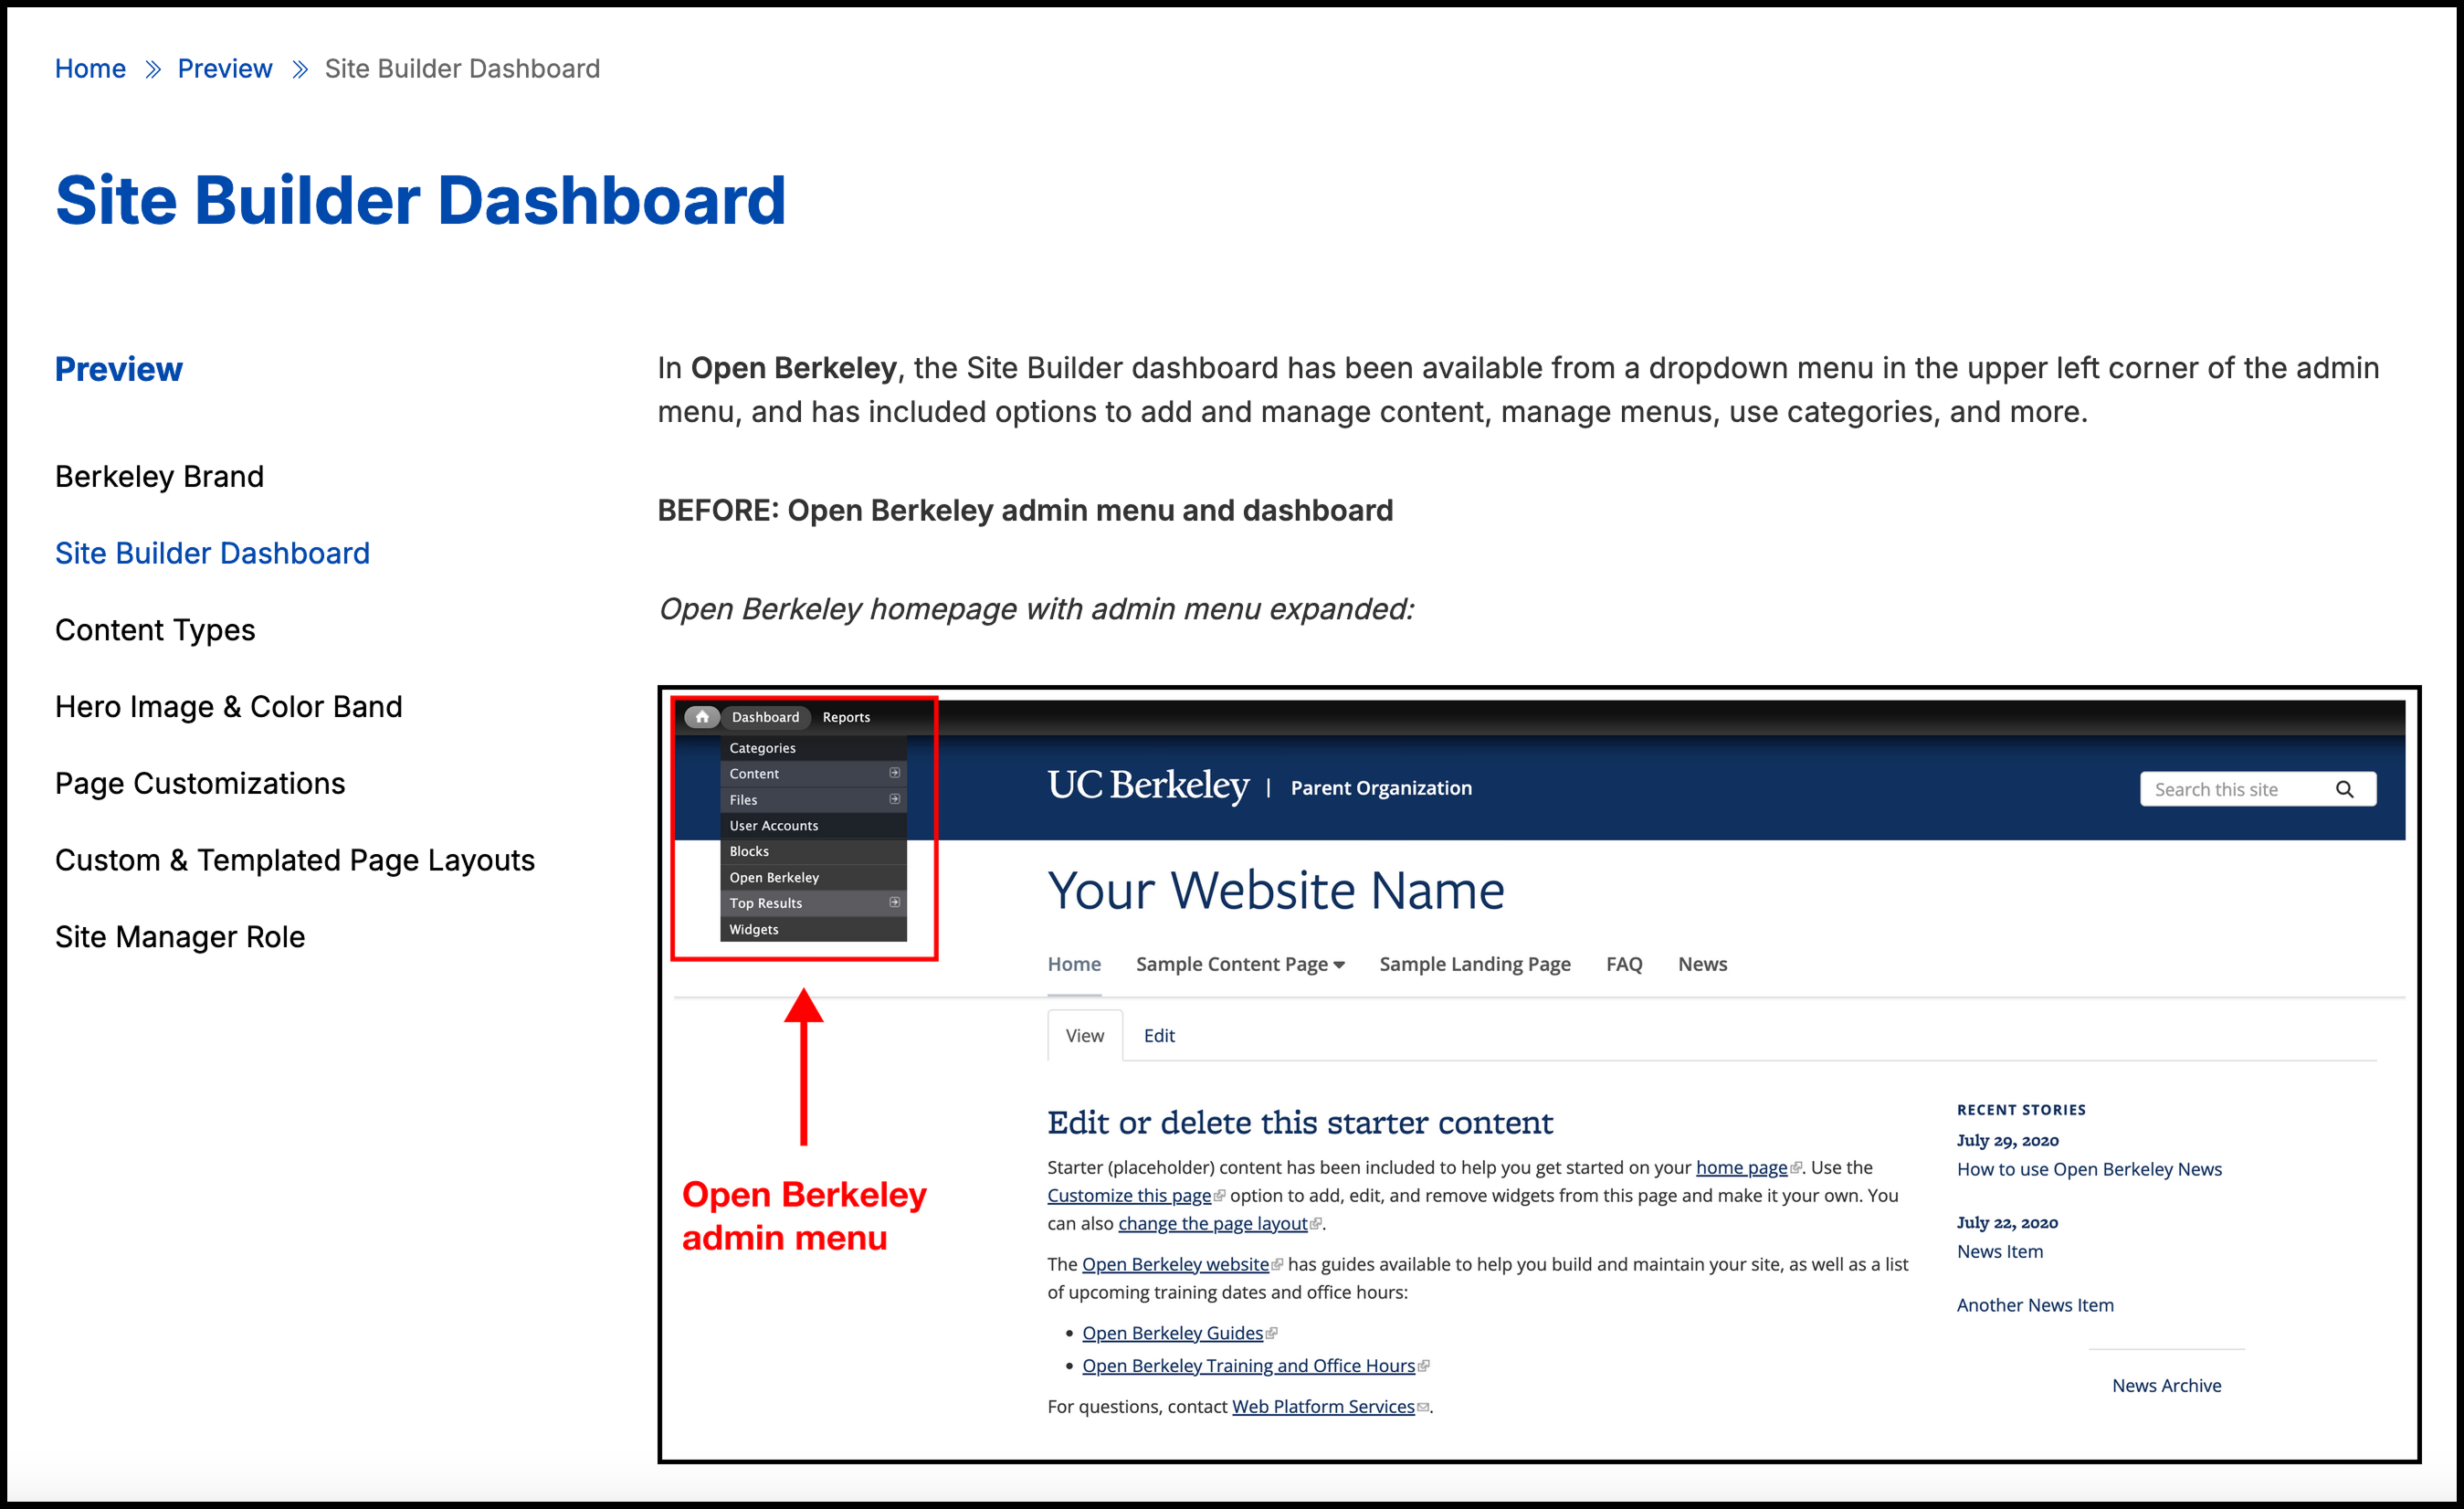Navigate to Page Customizations
Viewport: 2464px width, 1509px height.
pos(200,783)
